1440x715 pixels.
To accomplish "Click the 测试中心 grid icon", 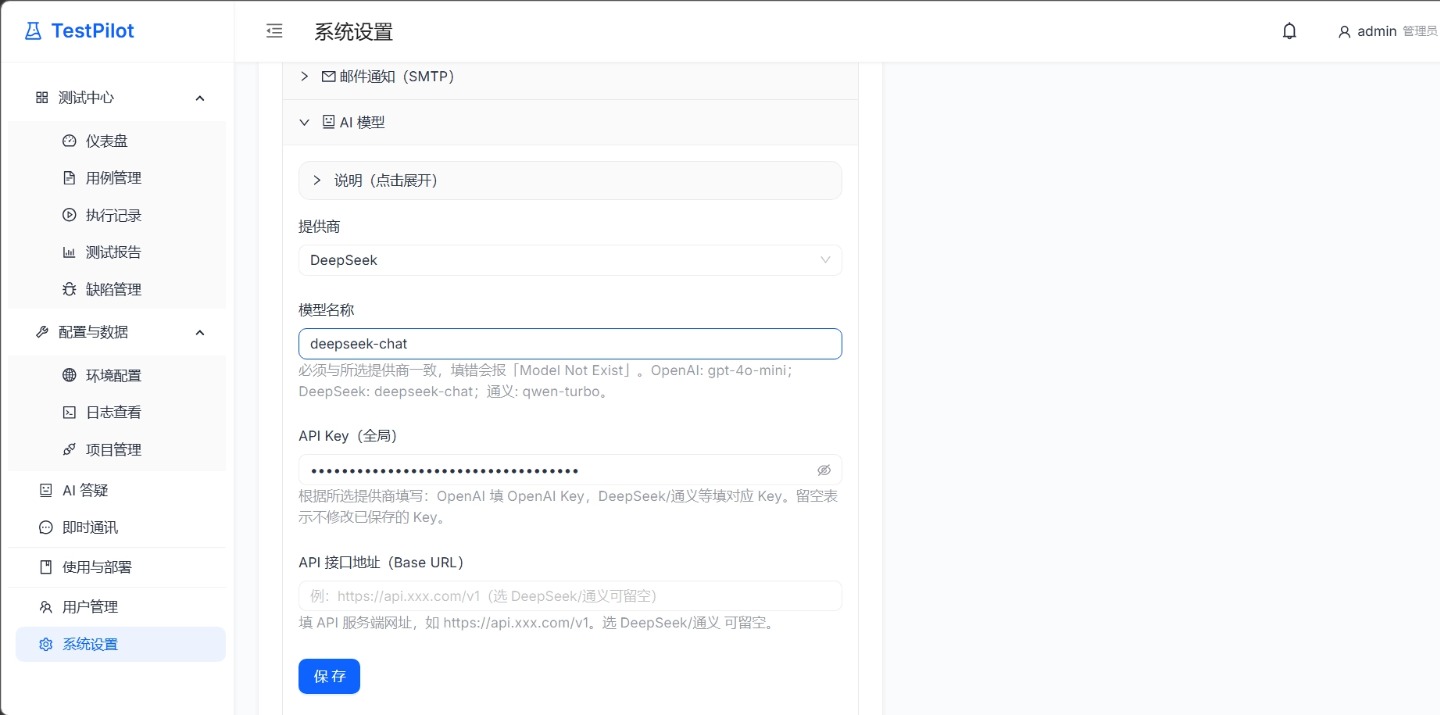I will (42, 98).
